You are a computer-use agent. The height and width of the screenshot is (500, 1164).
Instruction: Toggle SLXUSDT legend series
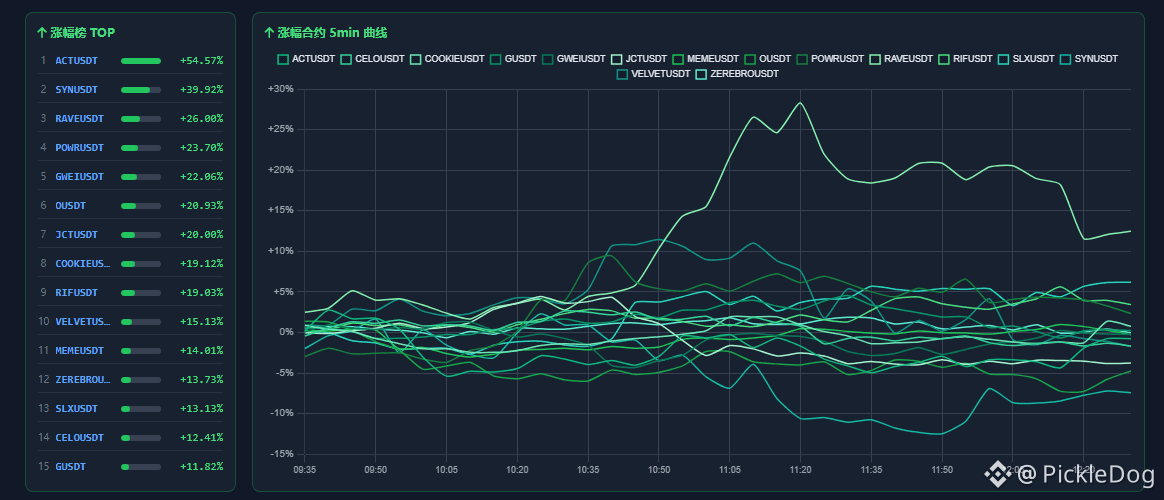[1026, 59]
